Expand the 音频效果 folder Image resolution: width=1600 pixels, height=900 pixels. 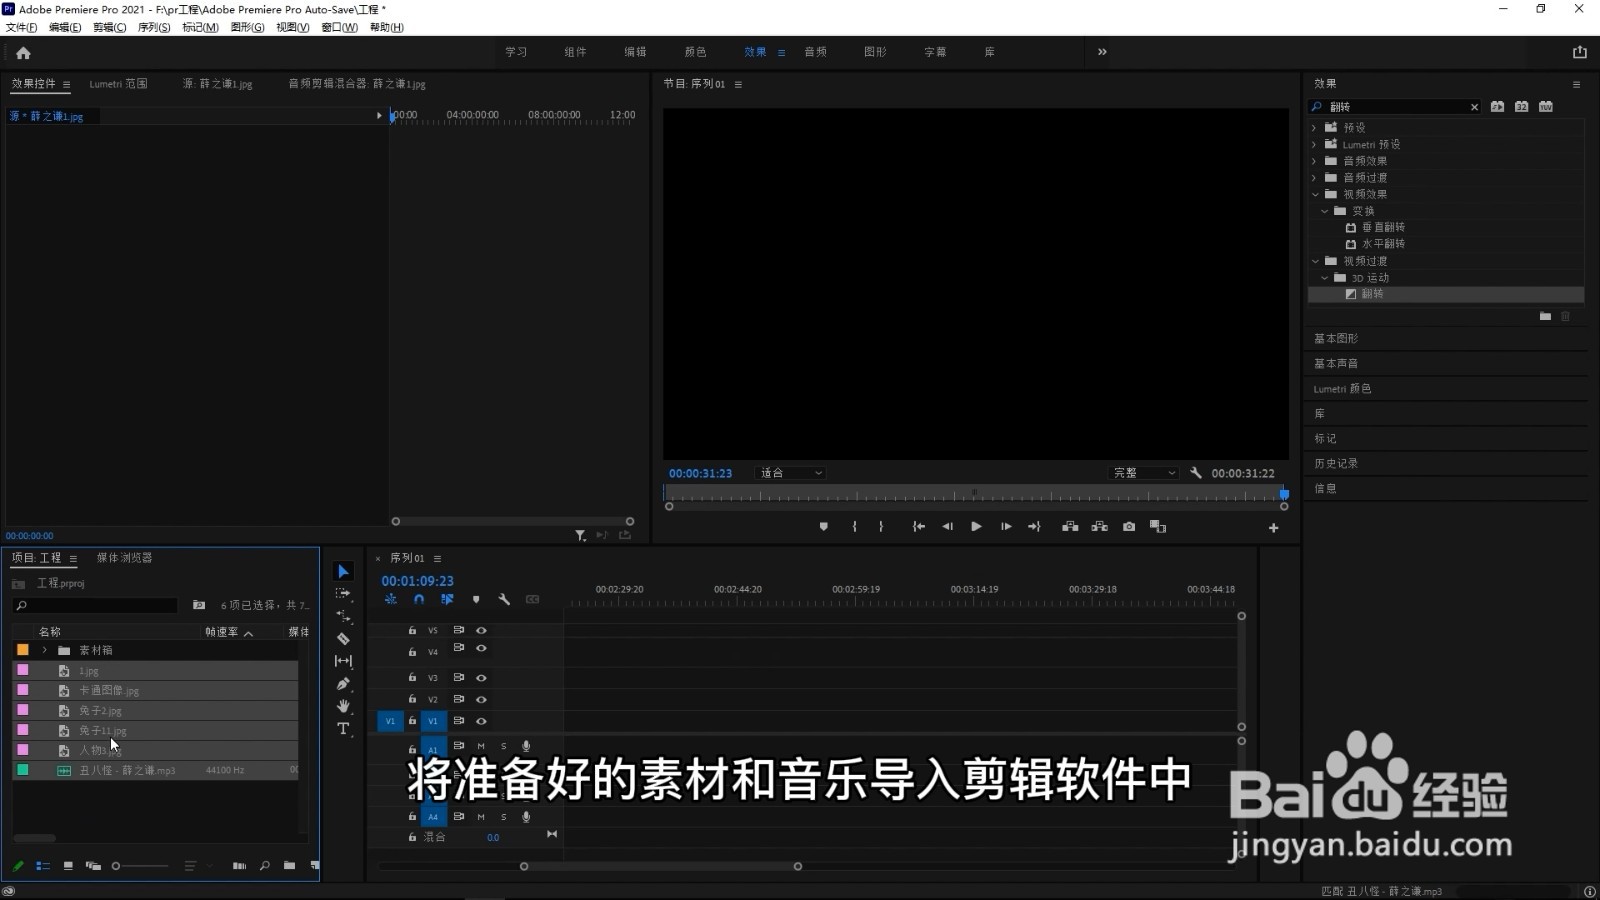click(x=1314, y=161)
